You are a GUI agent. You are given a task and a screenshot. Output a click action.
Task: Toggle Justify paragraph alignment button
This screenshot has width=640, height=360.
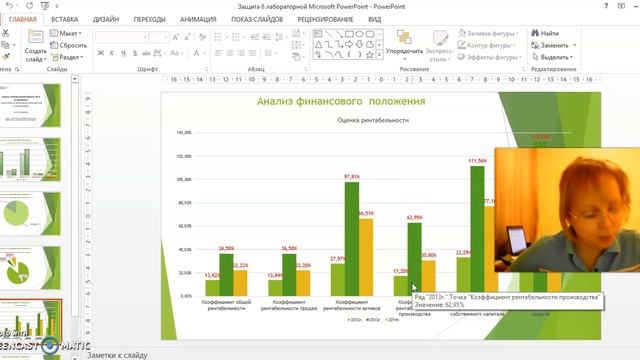[253, 53]
